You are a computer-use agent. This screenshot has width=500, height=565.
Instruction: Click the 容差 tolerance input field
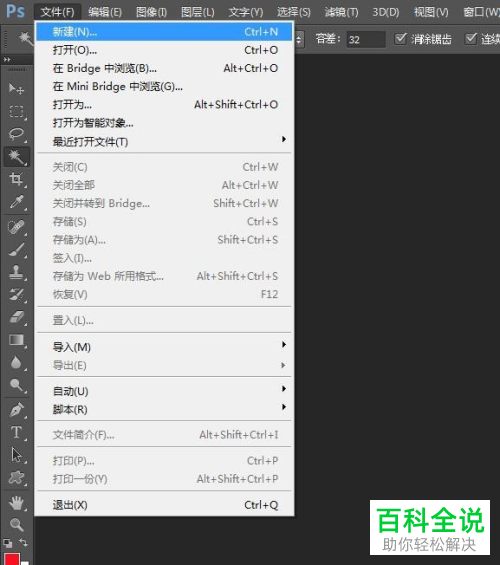point(366,39)
